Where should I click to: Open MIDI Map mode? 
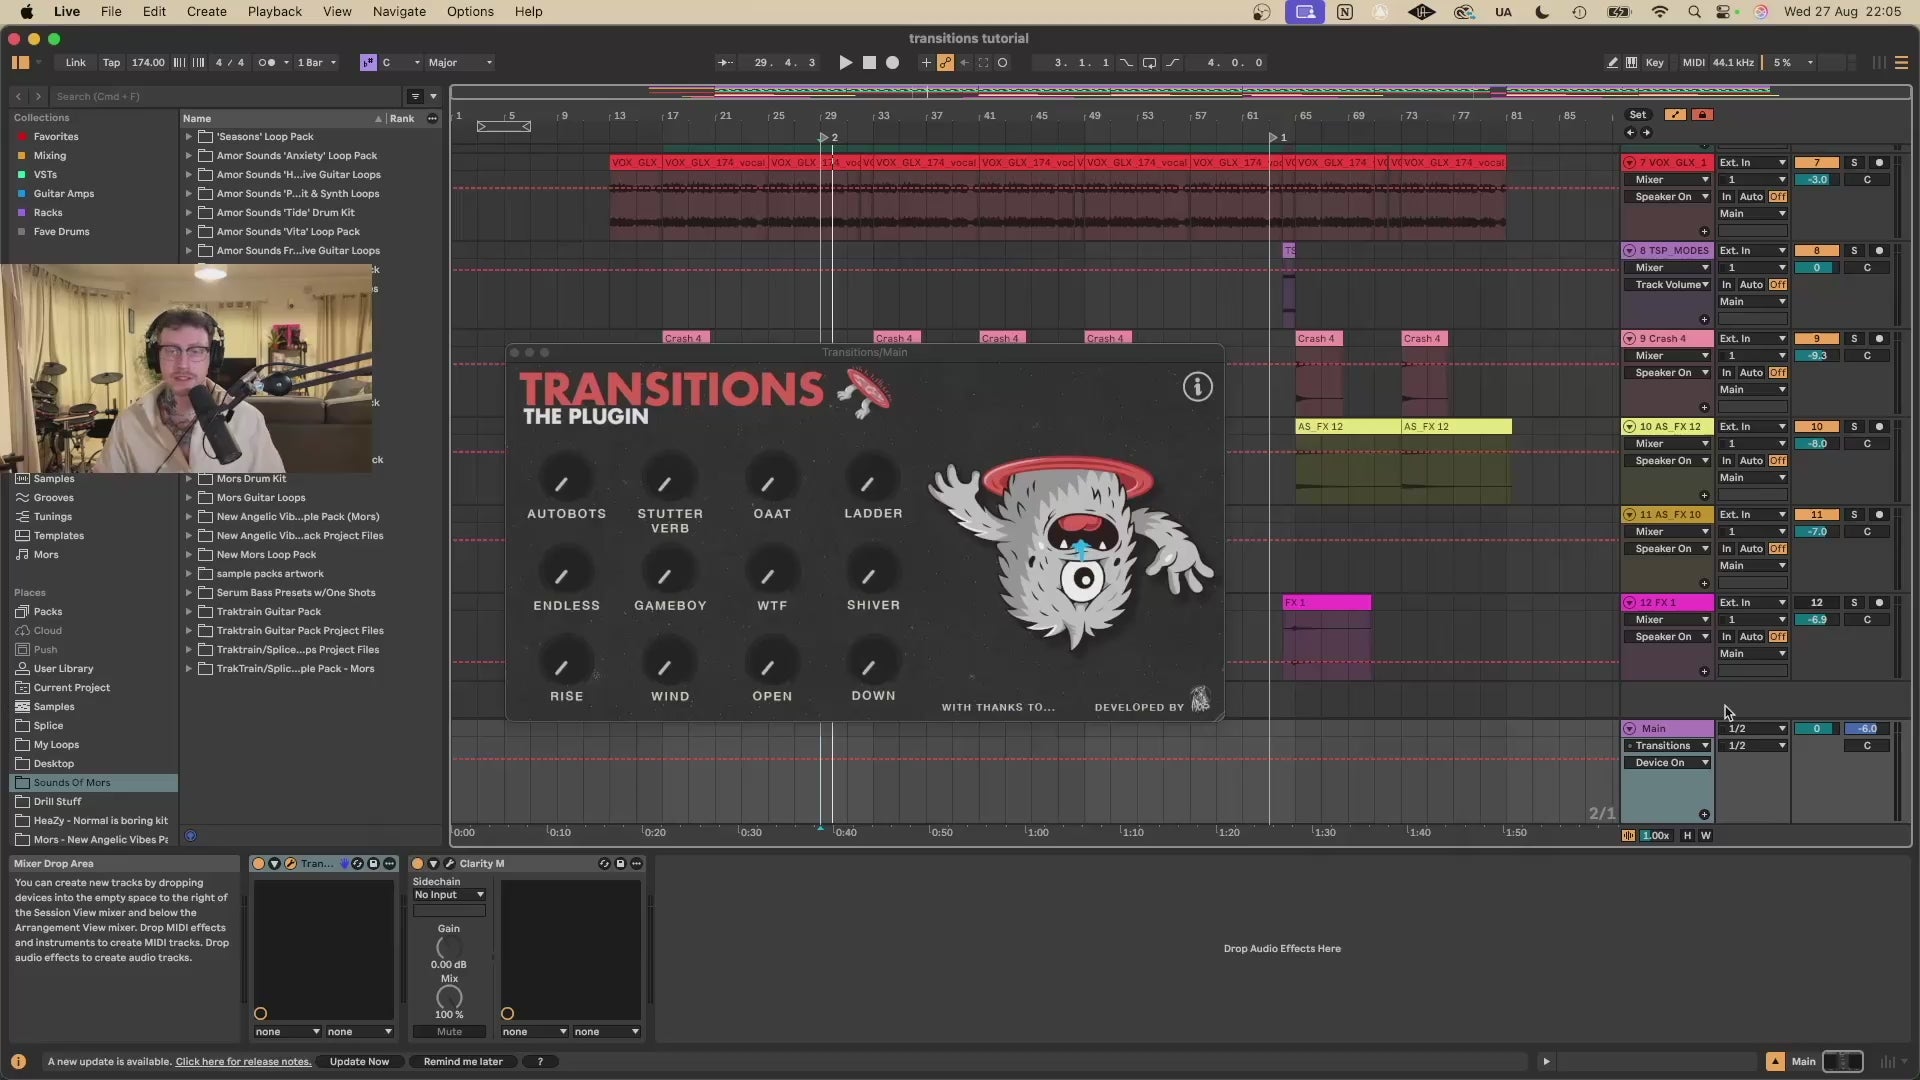(x=1693, y=62)
